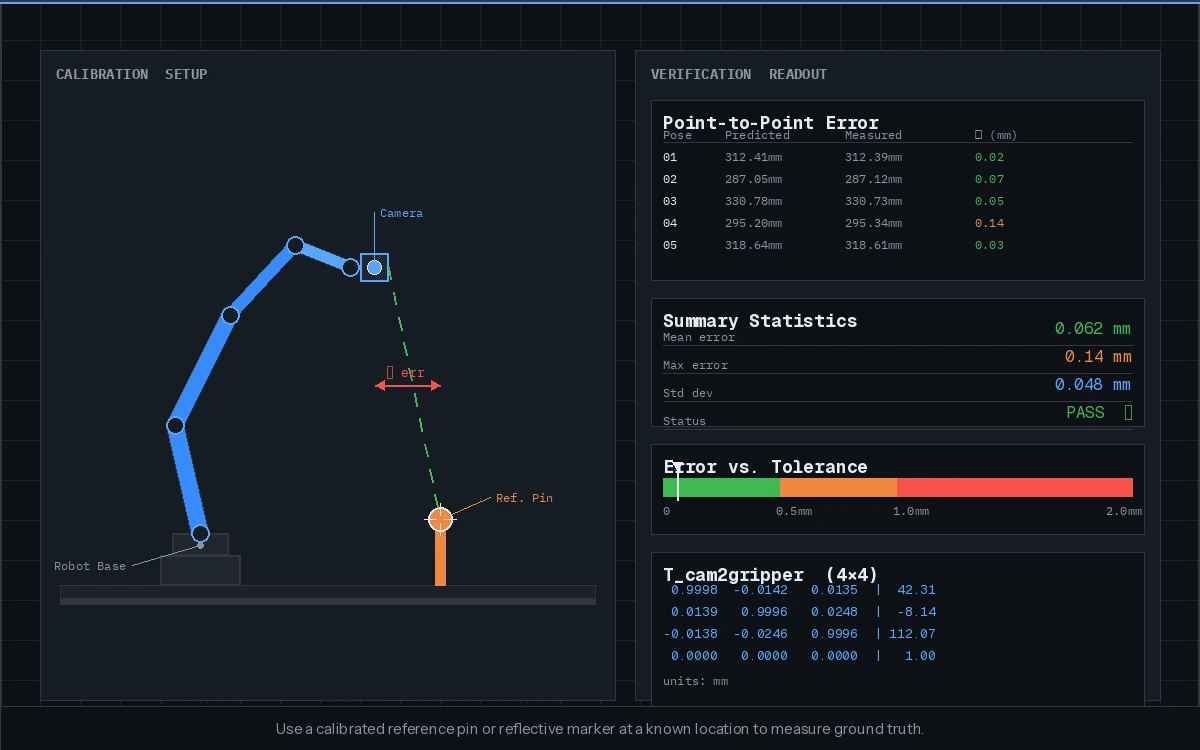Select the joint on the Robot Base
Screen dimensions: 1200x750
coord(200,535)
